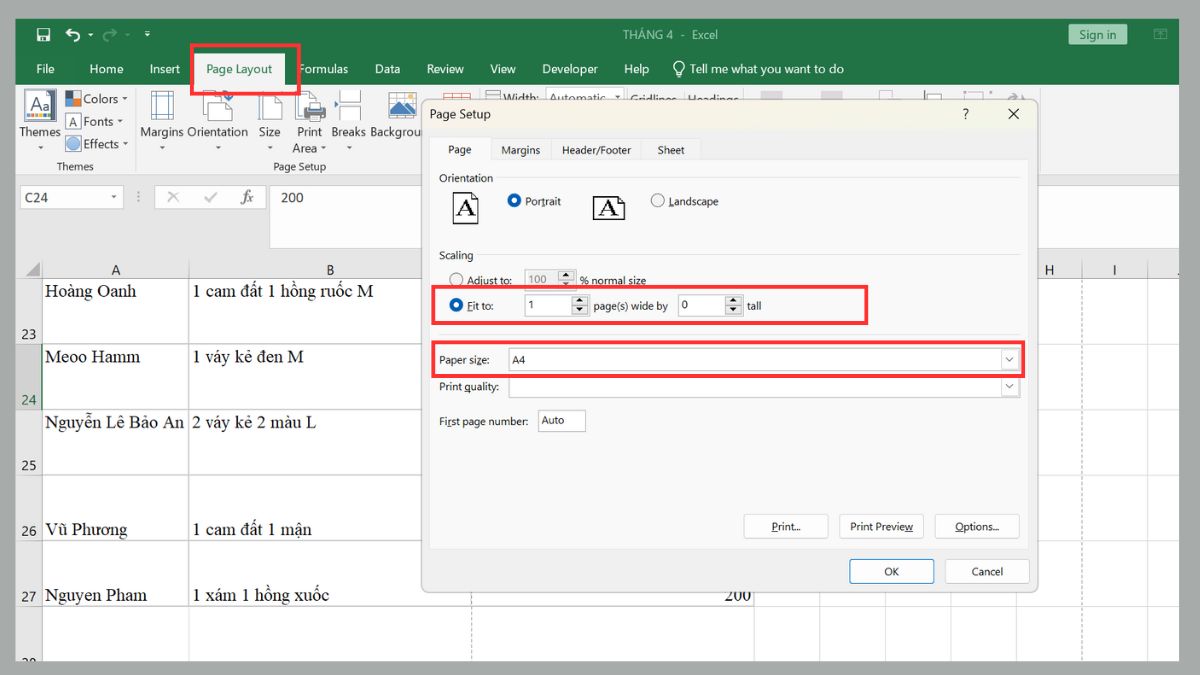Screen dimensions: 1200x675
Task: Select the Landscape orientation radio button
Action: click(657, 201)
